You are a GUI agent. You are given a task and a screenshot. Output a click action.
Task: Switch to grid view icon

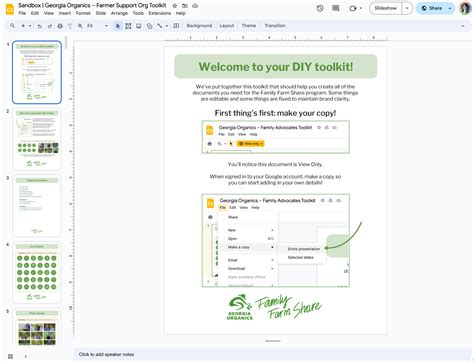tap(10, 356)
